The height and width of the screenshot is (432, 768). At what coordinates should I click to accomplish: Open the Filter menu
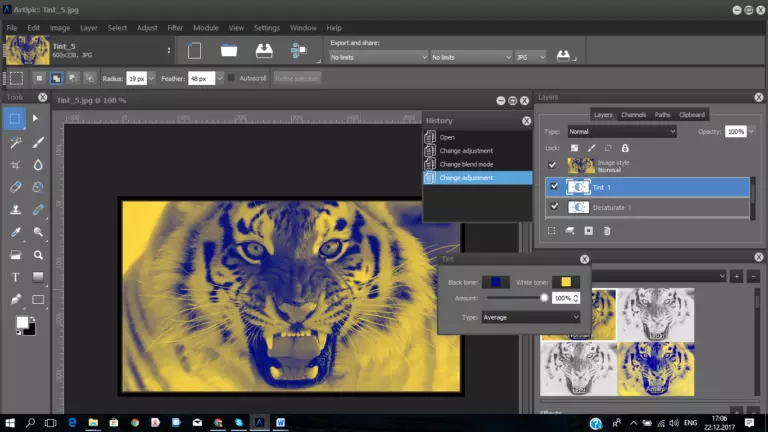[175, 28]
